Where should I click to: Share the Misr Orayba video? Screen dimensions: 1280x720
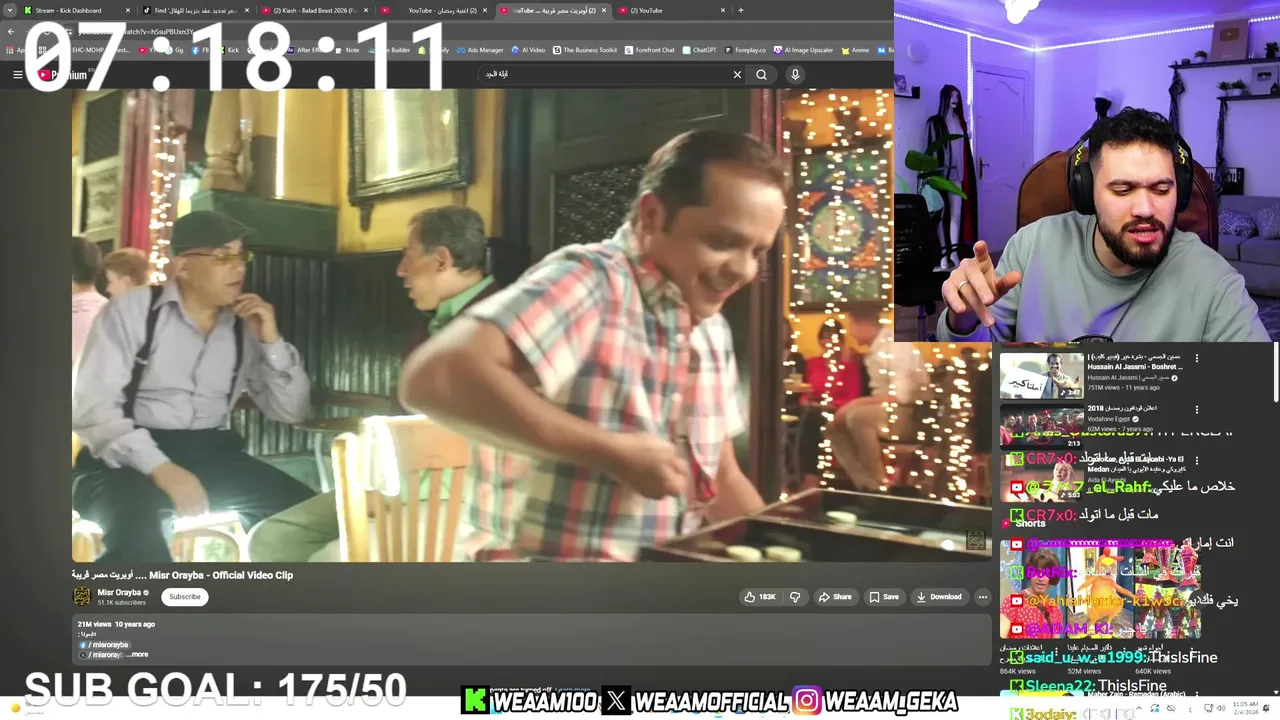[835, 597]
